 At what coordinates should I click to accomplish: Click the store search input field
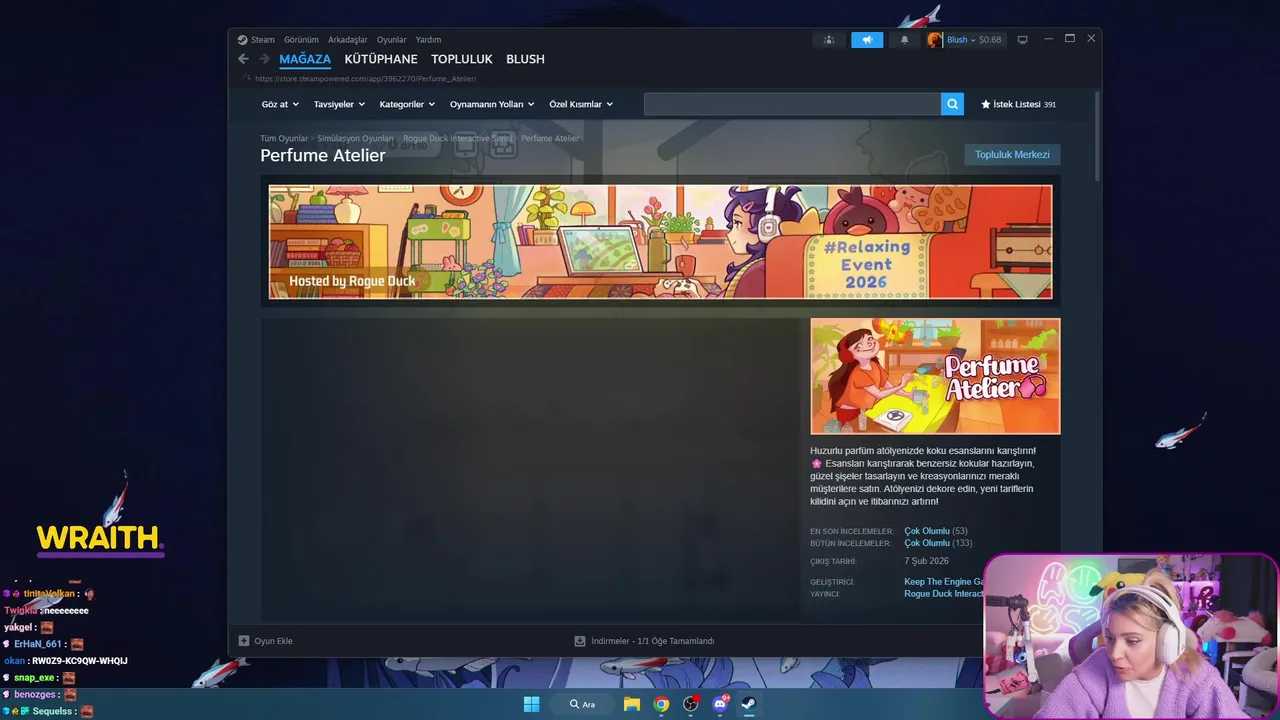(x=792, y=104)
